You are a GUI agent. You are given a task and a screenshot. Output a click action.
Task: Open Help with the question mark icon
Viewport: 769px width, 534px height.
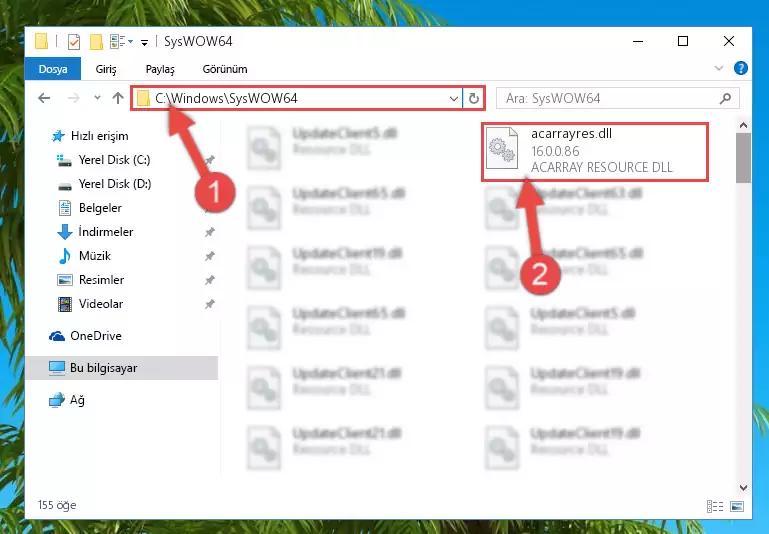coord(741,68)
